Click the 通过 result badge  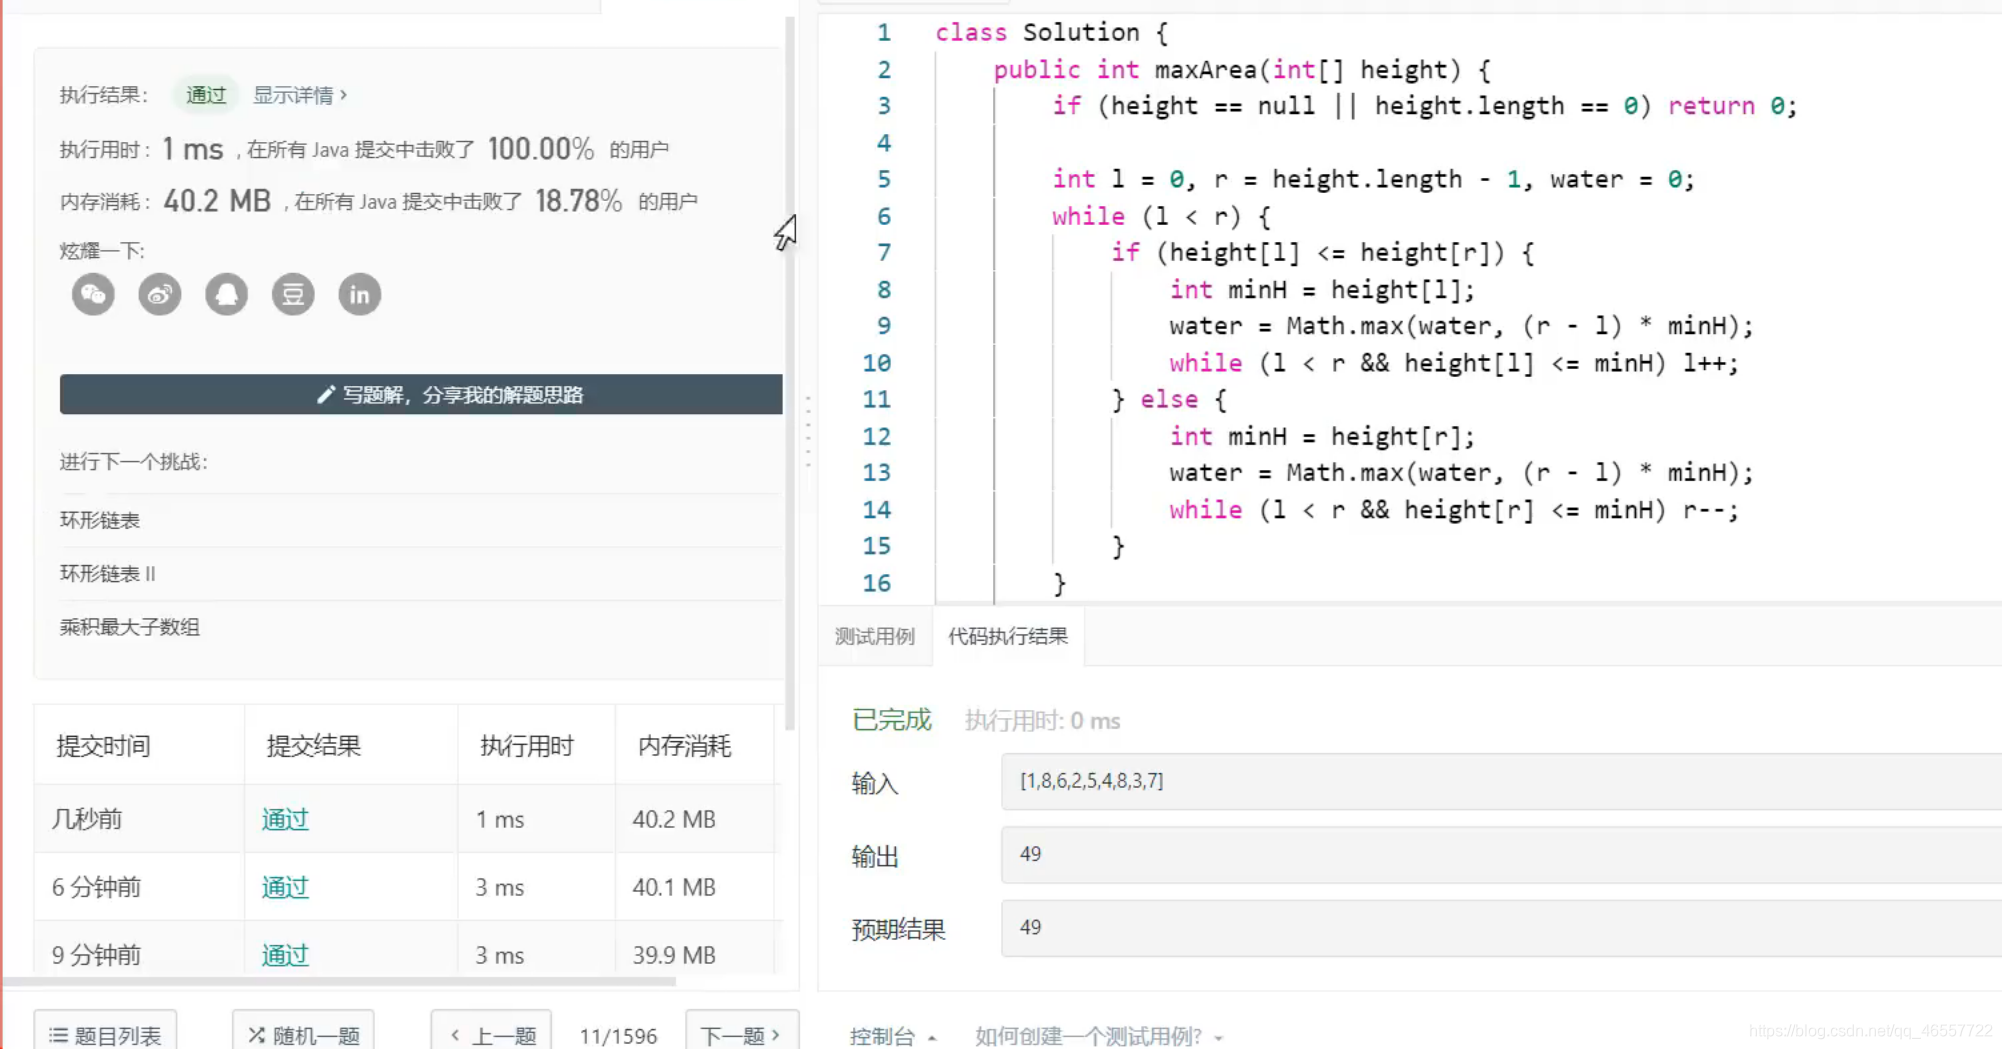click(x=206, y=95)
